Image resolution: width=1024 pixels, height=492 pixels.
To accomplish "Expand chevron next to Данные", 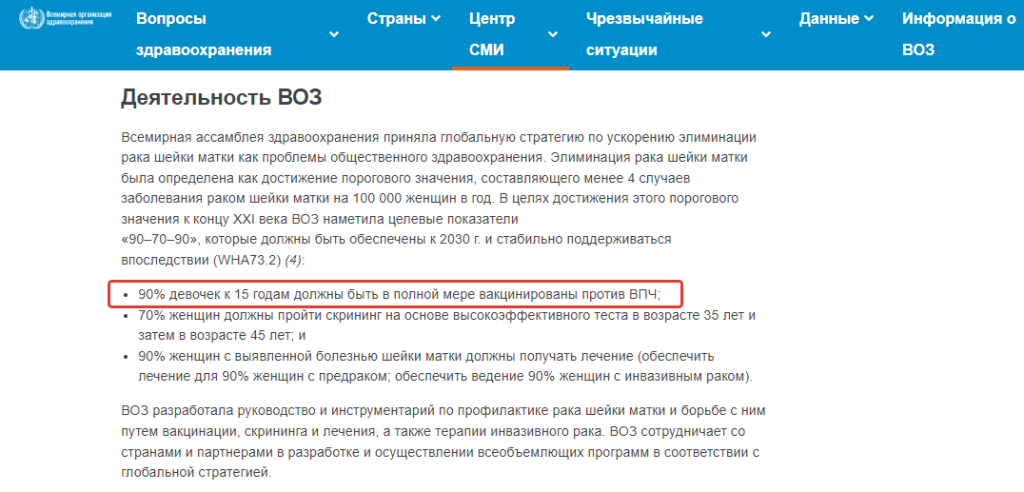I will pyautogui.click(x=869, y=19).
